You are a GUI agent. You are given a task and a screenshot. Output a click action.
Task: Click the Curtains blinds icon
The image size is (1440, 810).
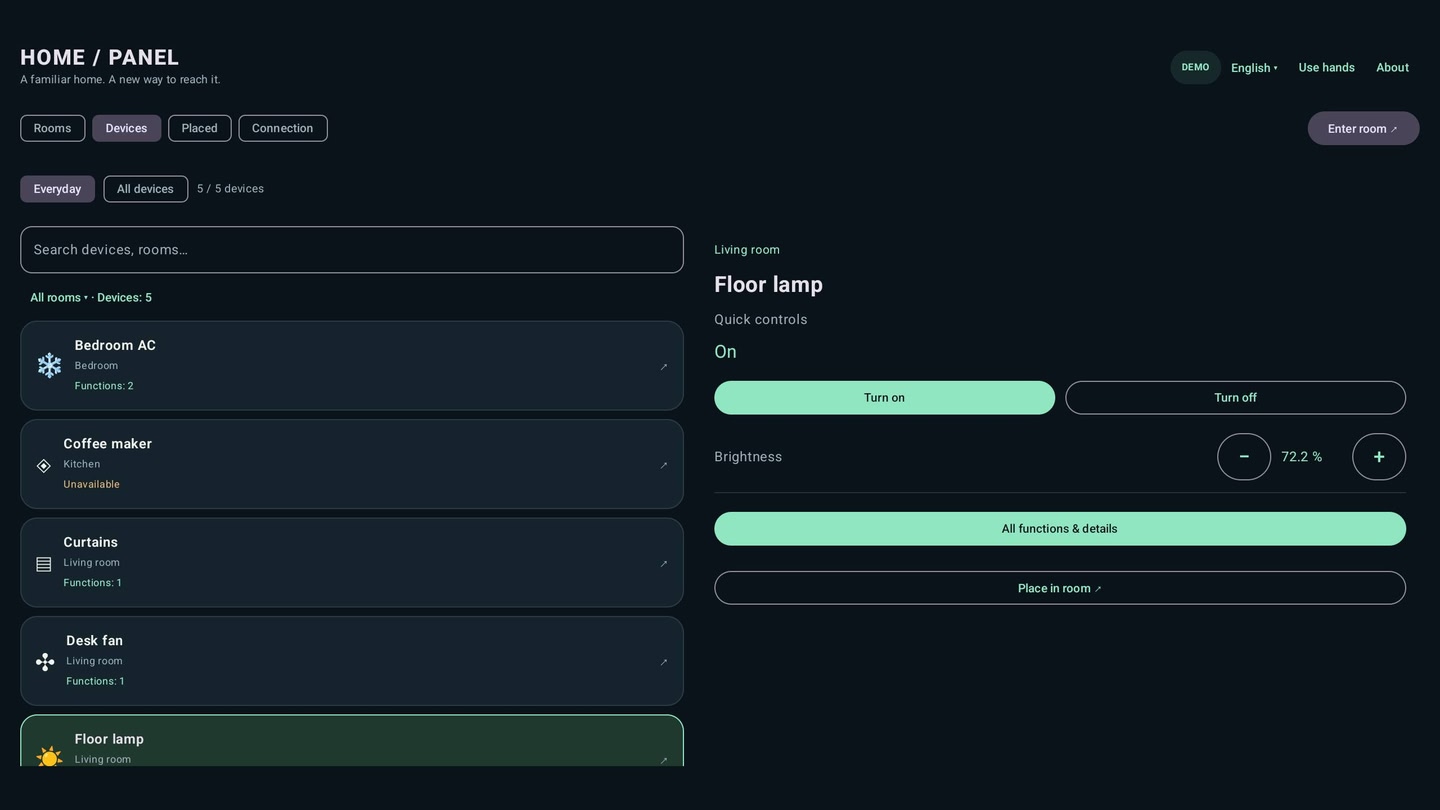pyautogui.click(x=44, y=564)
